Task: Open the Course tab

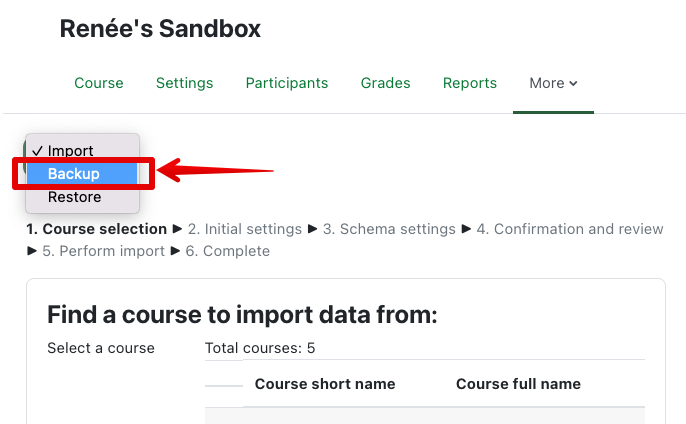Action: pos(99,83)
